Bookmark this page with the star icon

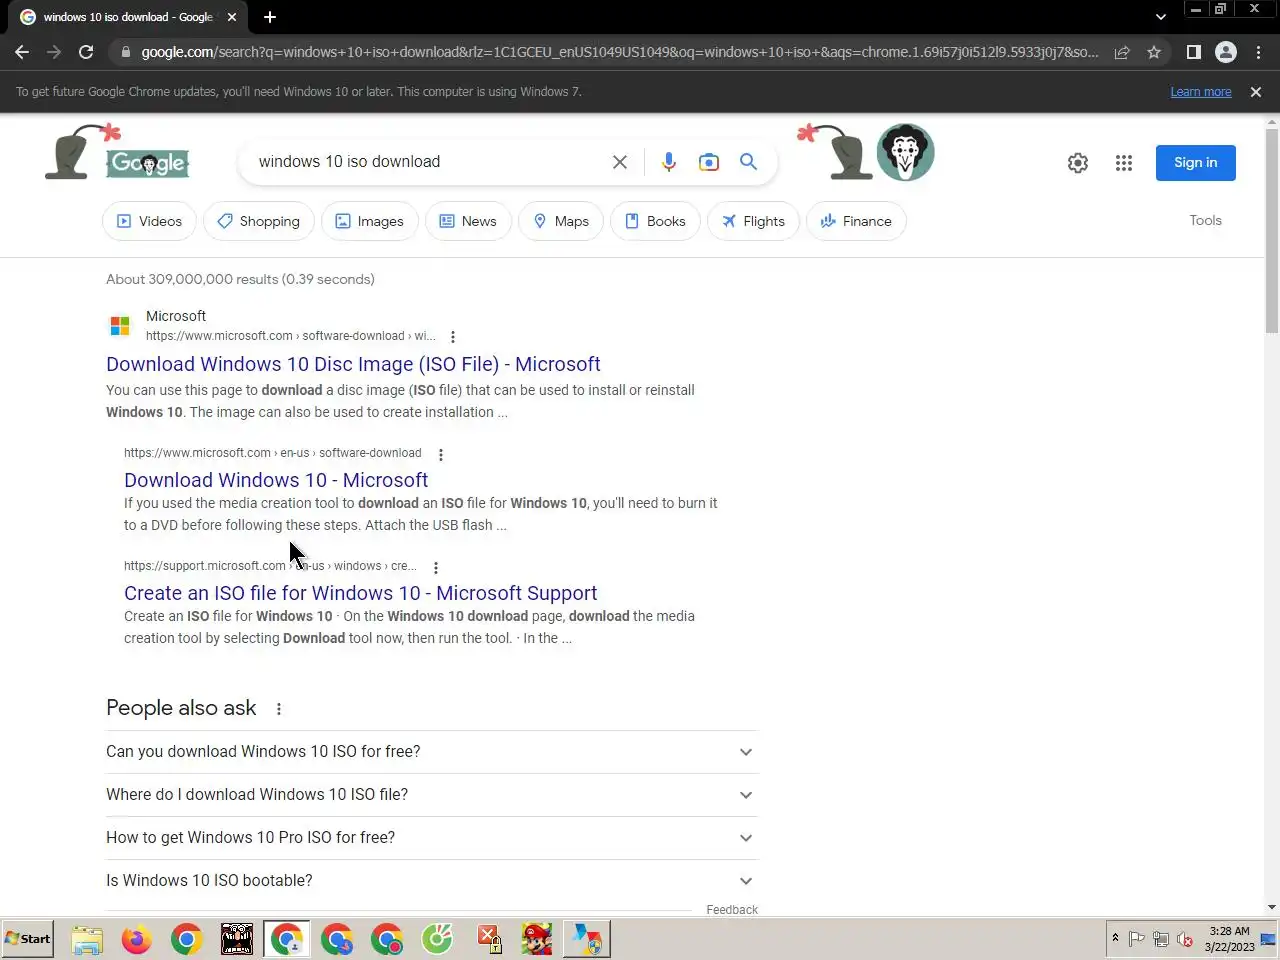(1154, 52)
